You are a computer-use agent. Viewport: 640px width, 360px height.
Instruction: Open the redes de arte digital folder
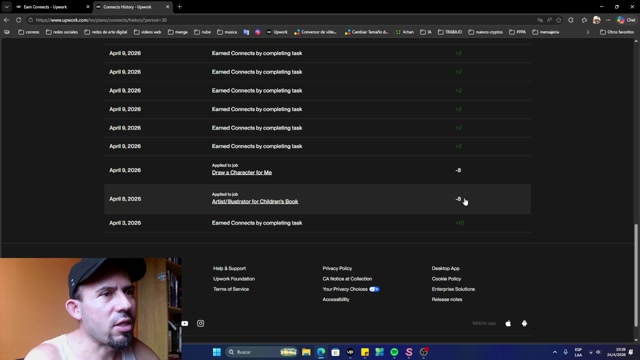click(106, 32)
